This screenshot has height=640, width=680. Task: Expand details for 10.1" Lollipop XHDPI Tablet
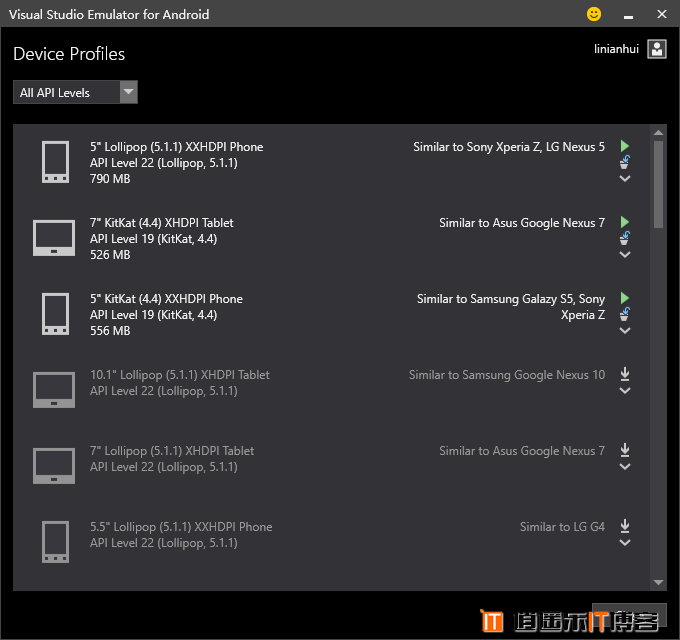pyautogui.click(x=624, y=390)
